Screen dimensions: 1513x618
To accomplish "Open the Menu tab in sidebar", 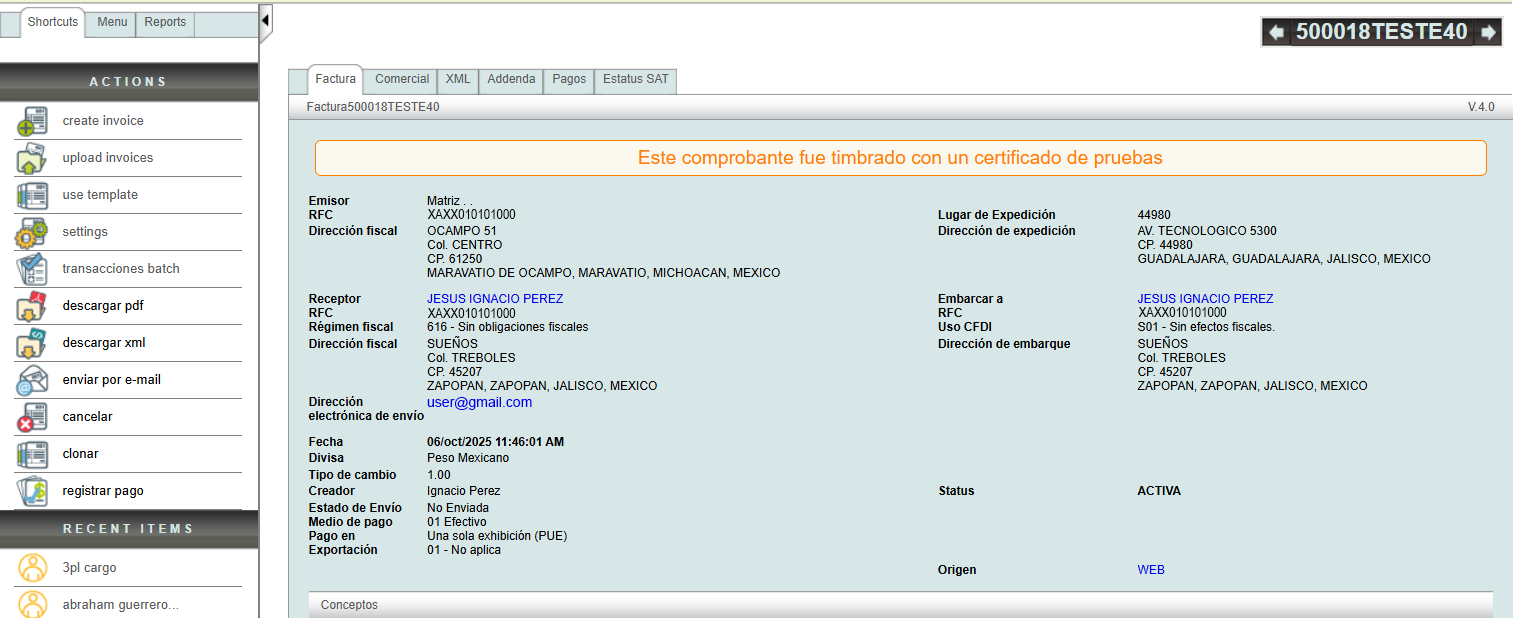I will pyautogui.click(x=112, y=22).
